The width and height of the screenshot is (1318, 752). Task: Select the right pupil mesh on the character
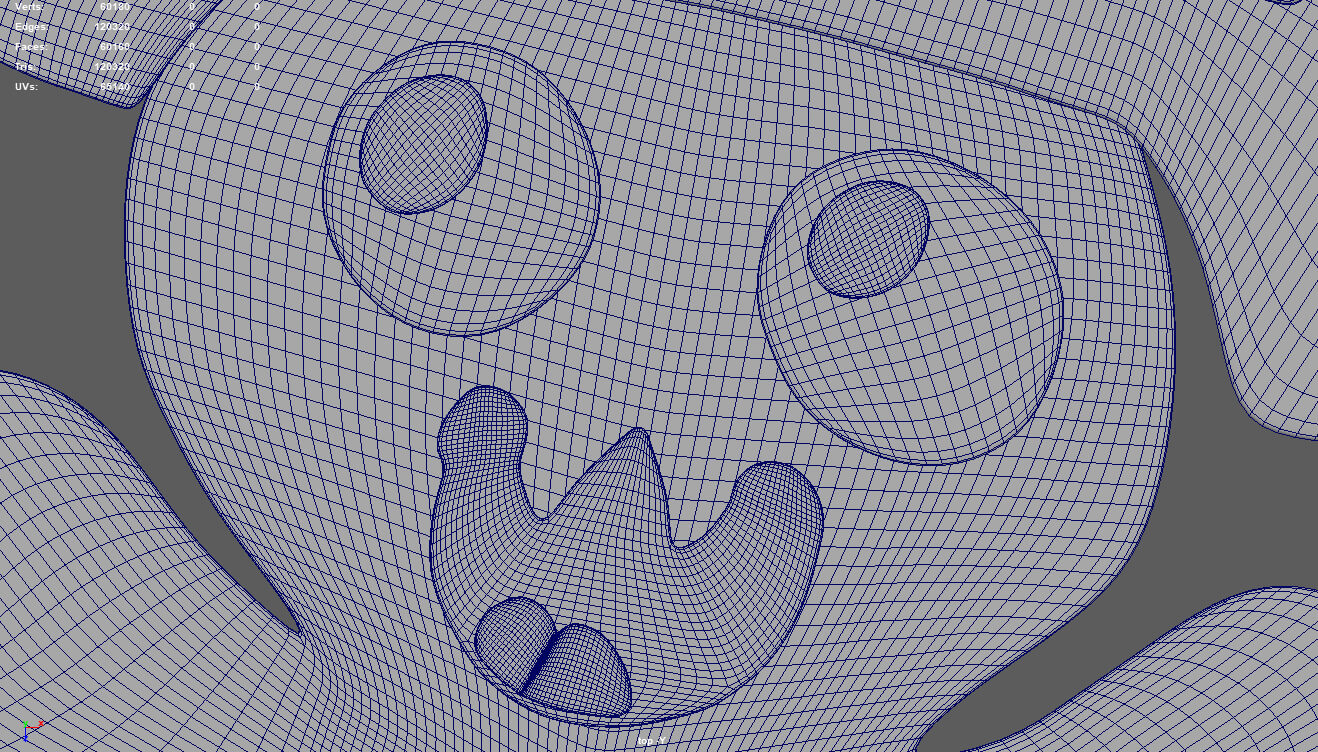(x=868, y=239)
